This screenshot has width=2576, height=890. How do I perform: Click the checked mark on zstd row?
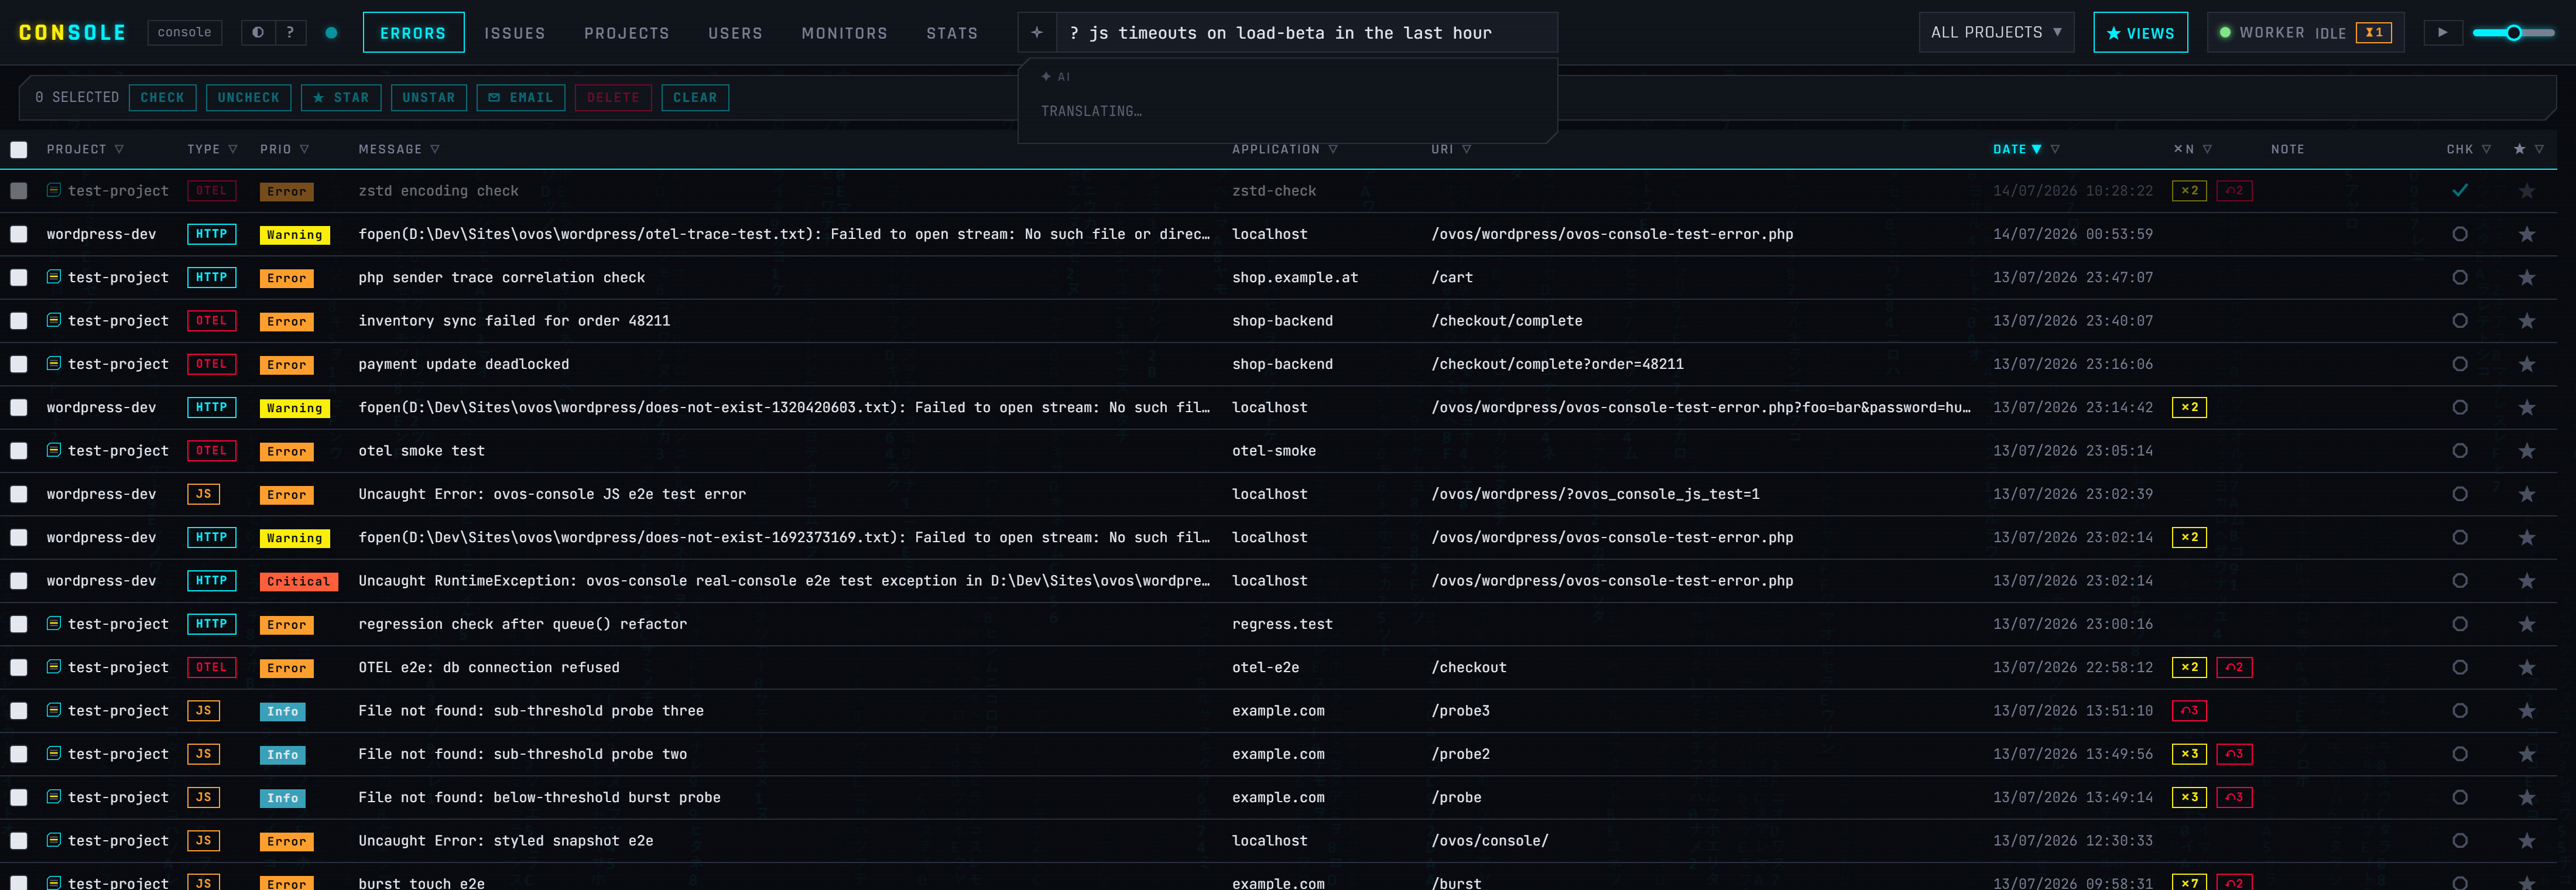click(x=2460, y=190)
